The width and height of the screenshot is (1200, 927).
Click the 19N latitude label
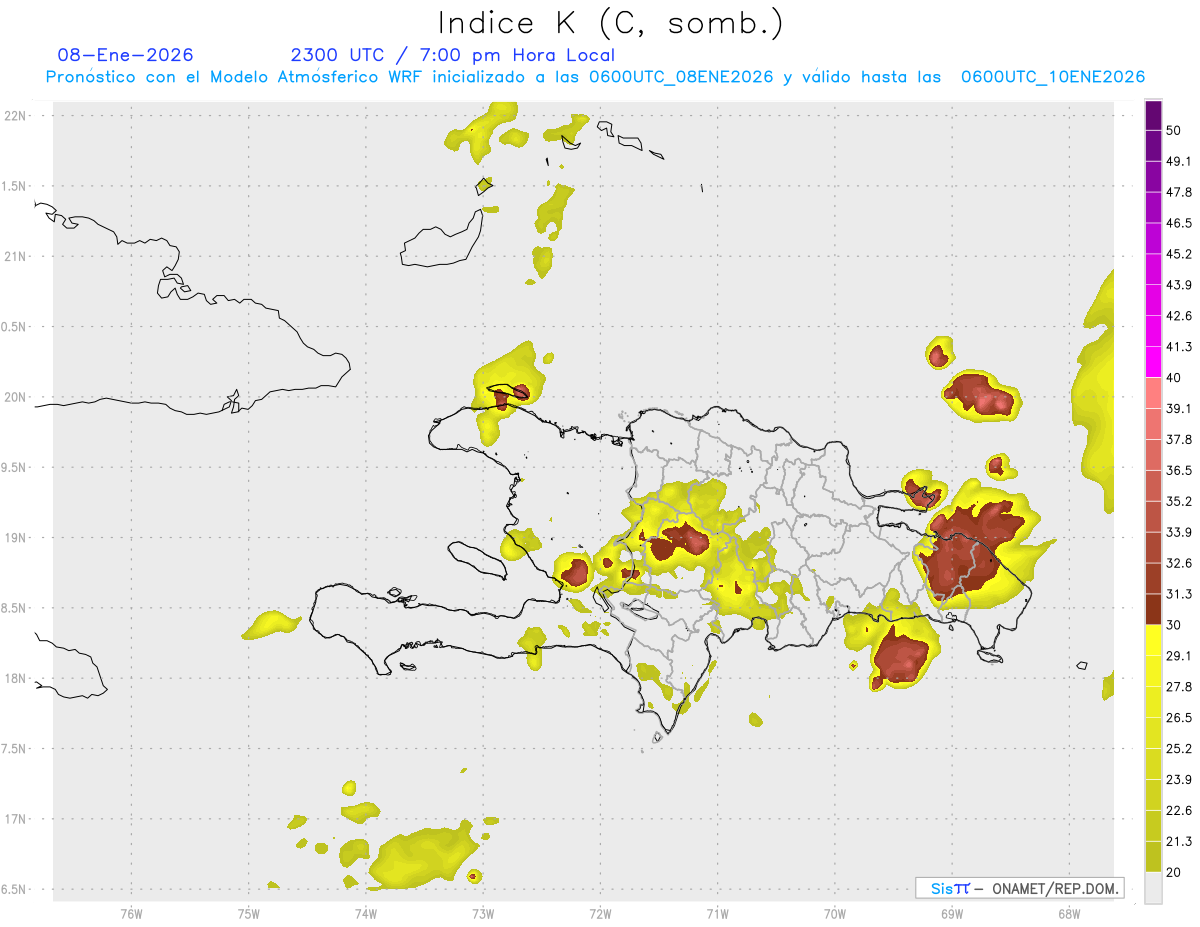pyautogui.click(x=16, y=537)
